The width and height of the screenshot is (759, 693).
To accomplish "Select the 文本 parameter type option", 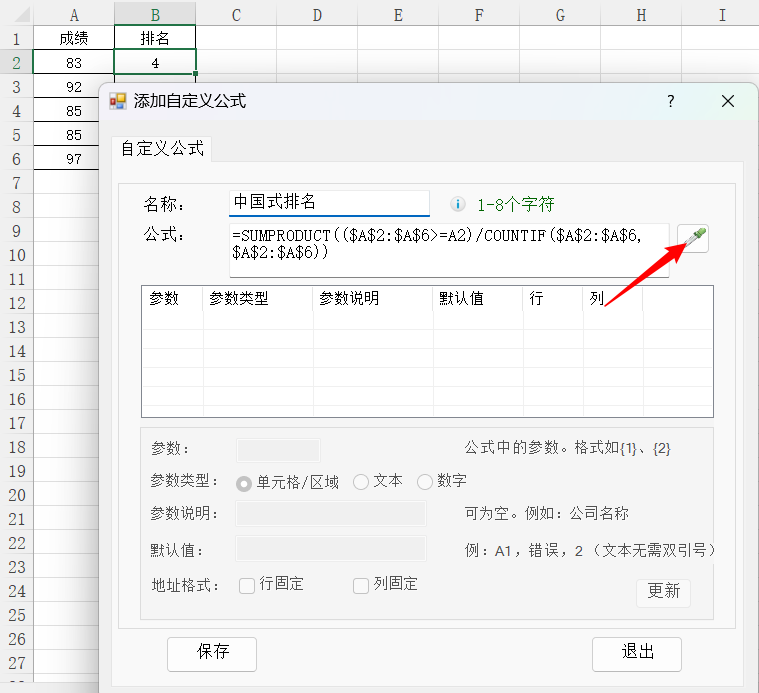I will coord(362,482).
